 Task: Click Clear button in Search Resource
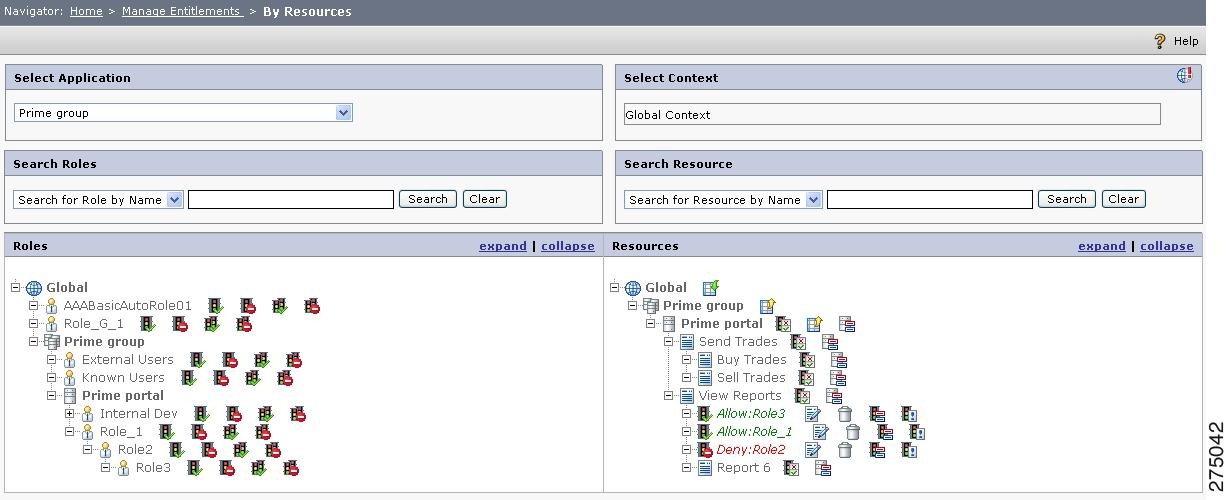[1124, 199]
